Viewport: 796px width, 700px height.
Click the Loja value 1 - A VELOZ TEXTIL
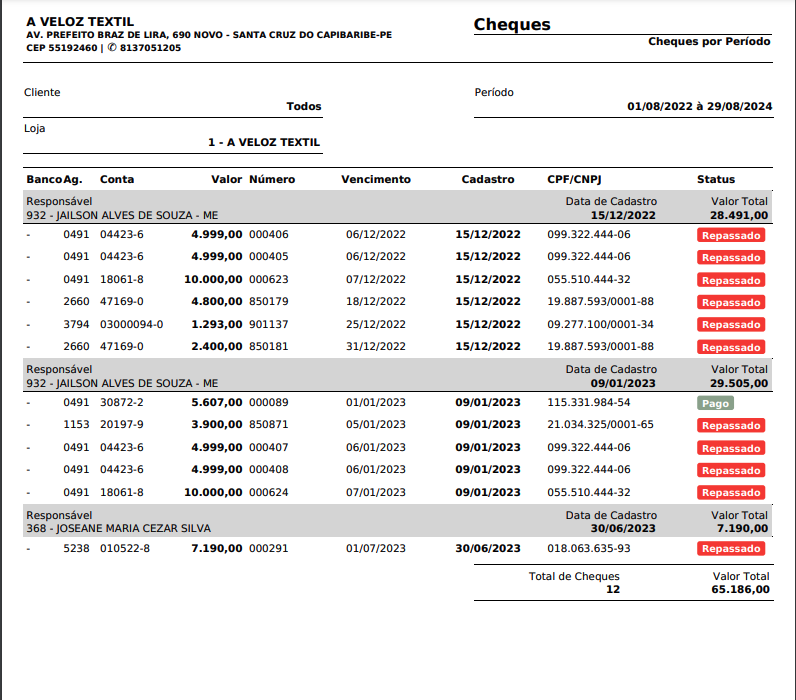(264, 143)
